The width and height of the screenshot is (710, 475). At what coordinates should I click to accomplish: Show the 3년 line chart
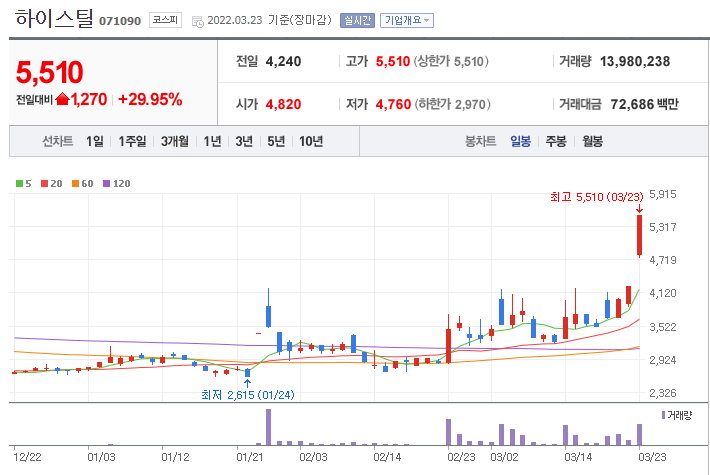(244, 141)
